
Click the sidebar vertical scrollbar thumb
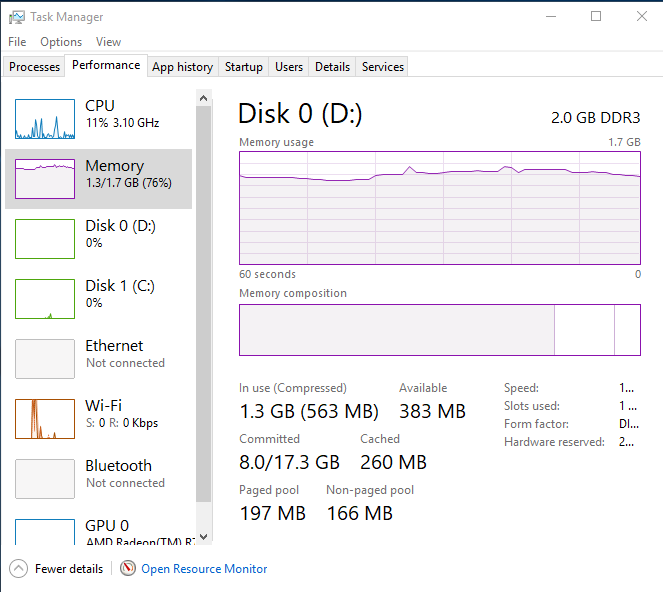[x=204, y=300]
